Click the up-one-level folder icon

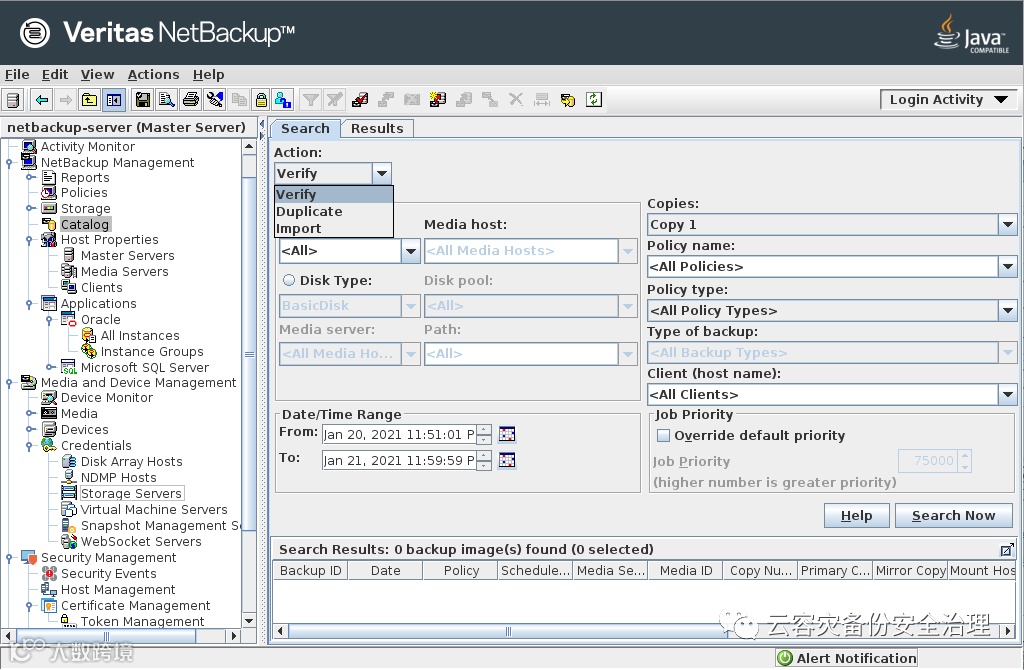(x=89, y=100)
